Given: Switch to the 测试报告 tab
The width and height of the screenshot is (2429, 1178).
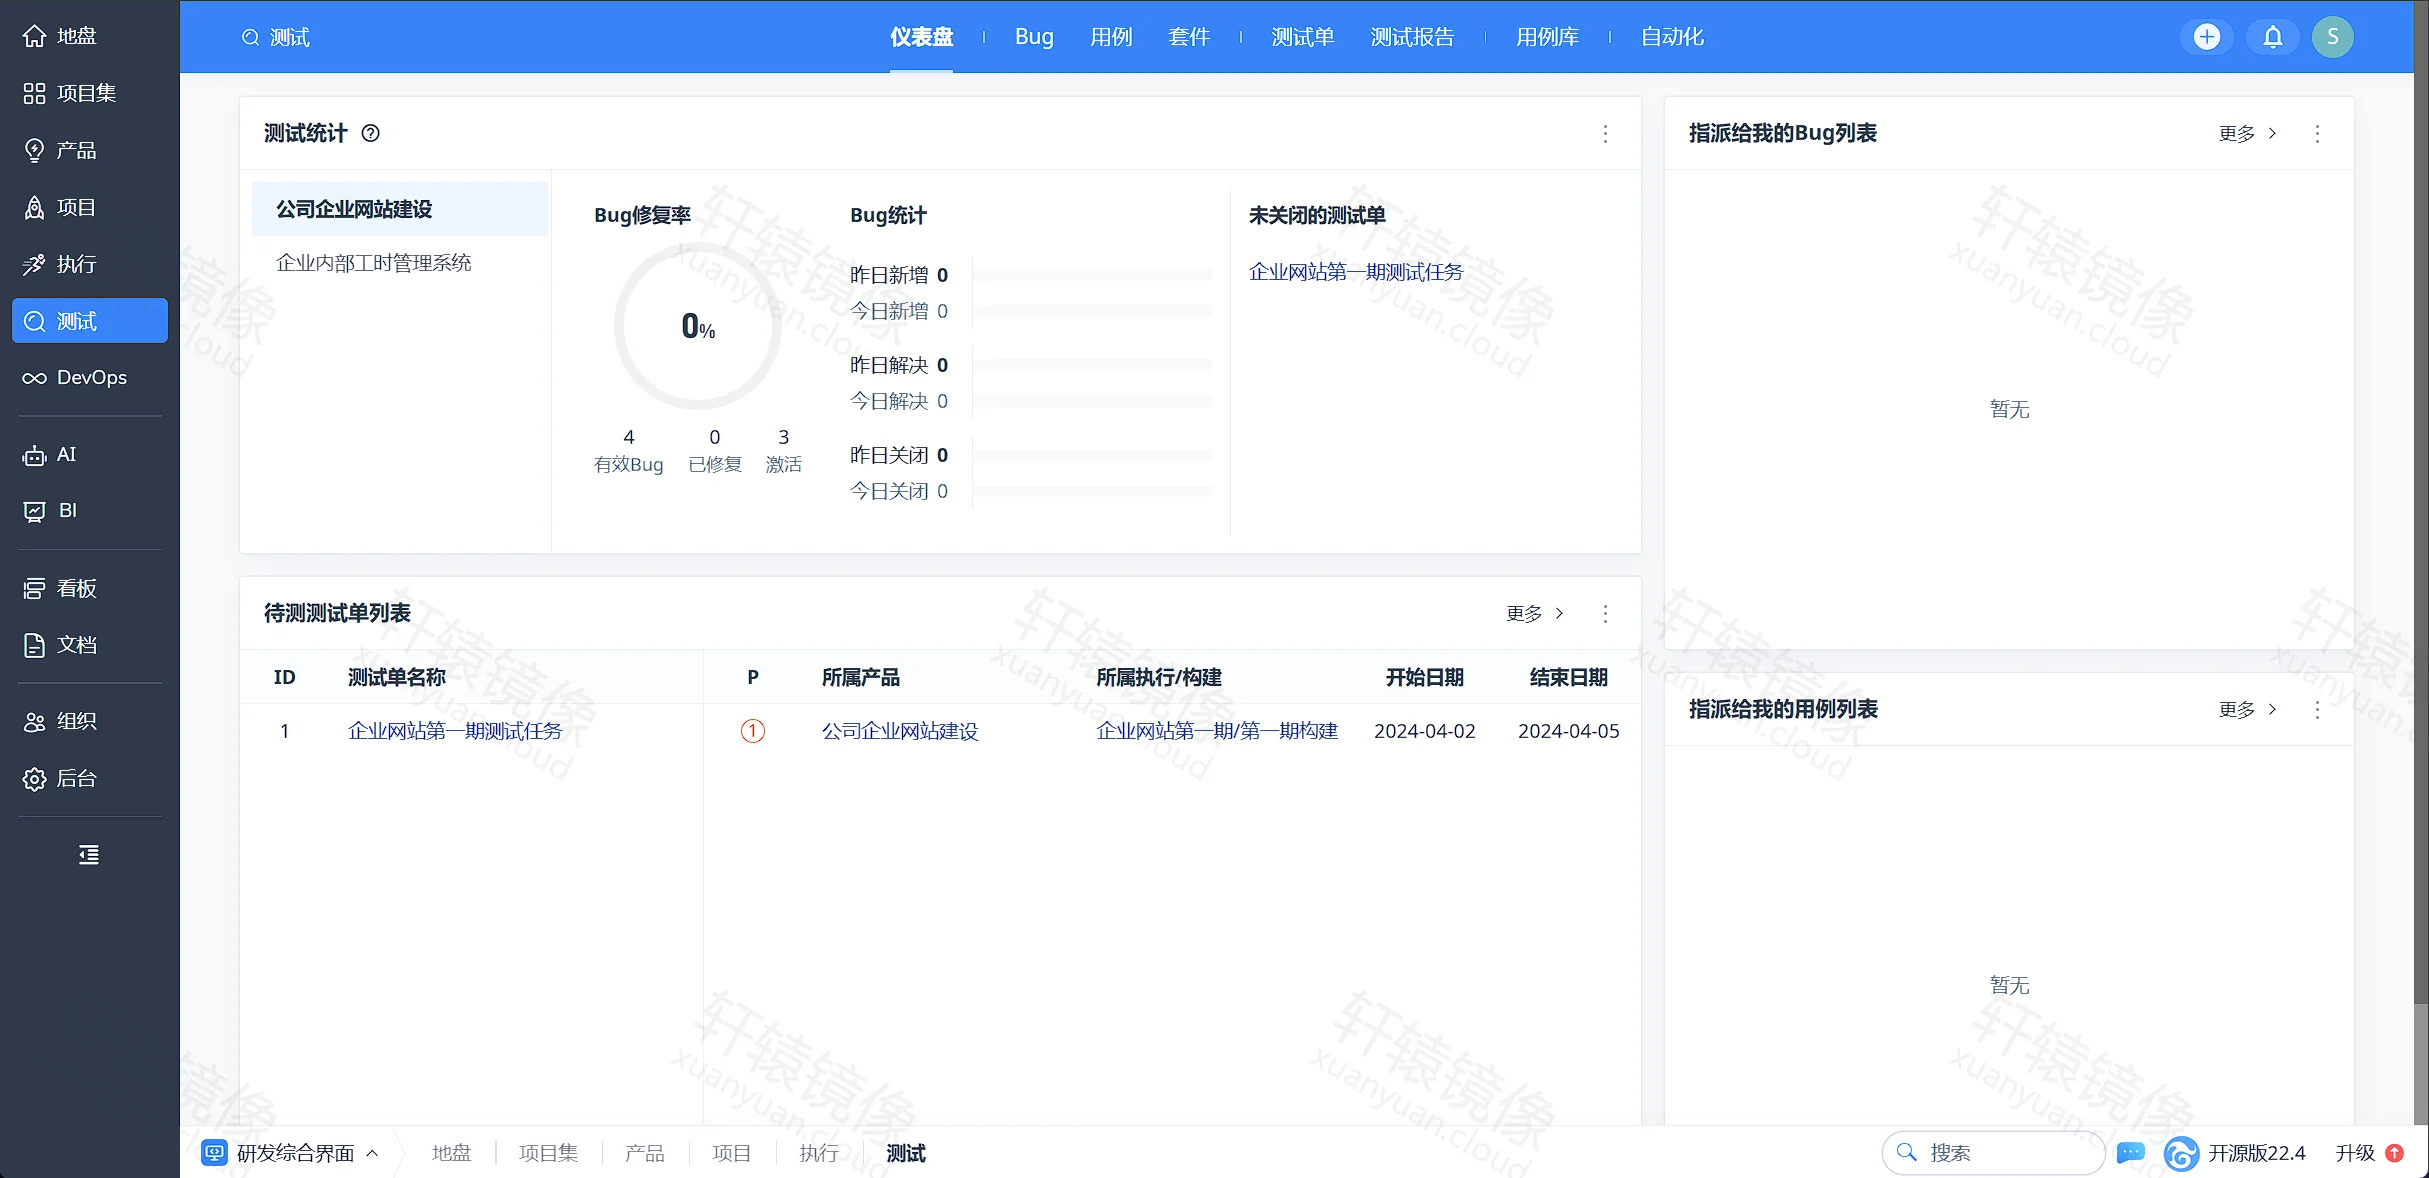Looking at the screenshot, I should (x=1412, y=37).
